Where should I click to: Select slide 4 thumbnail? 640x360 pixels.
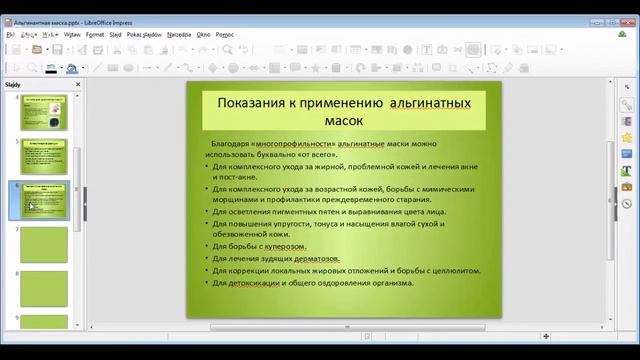(x=44, y=113)
